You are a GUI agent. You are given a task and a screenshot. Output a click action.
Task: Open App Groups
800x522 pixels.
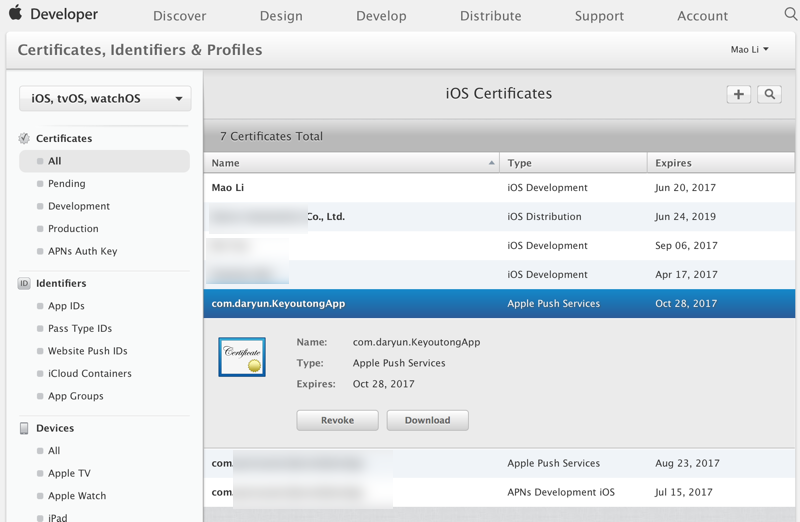point(76,396)
